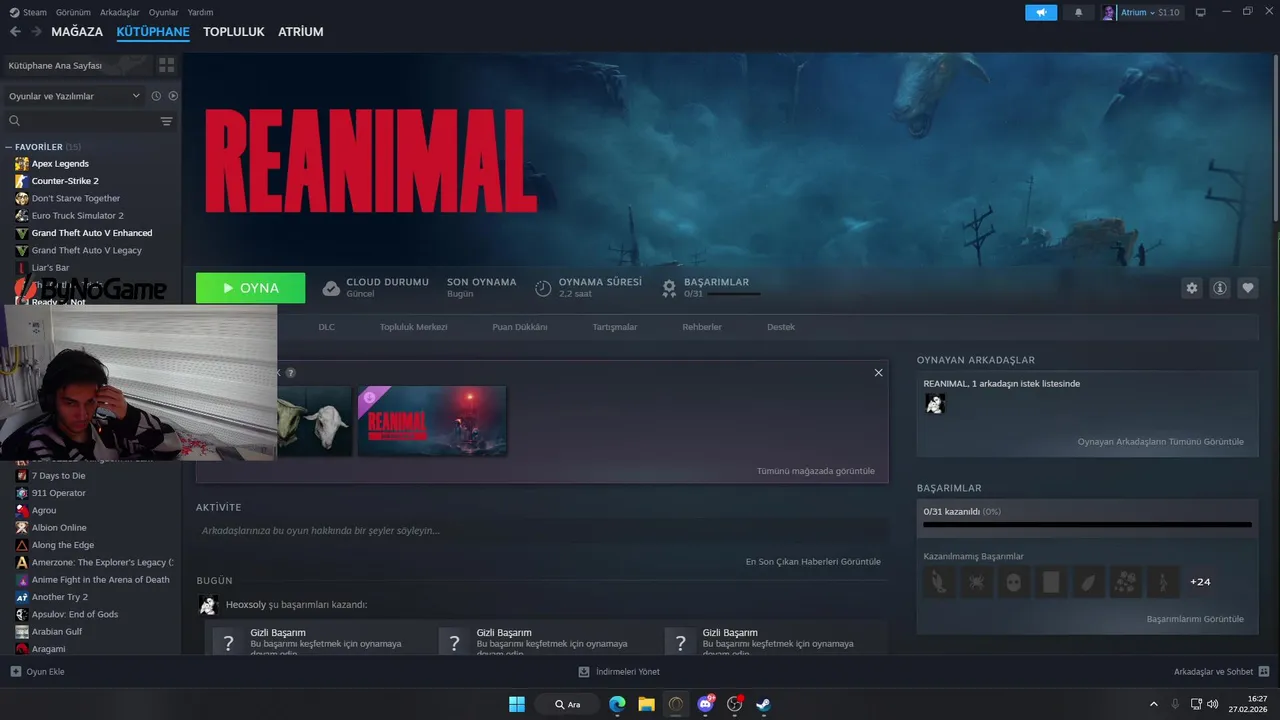The height and width of the screenshot is (720, 1280).
Task: Open Destek tab
Action: pos(781,327)
